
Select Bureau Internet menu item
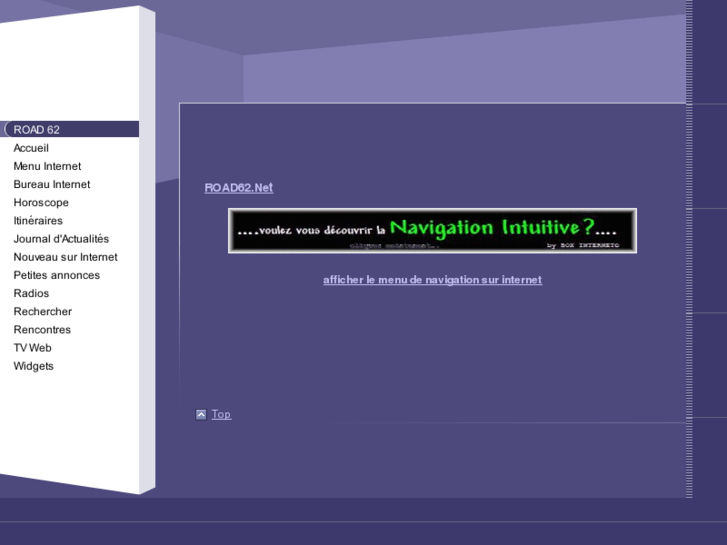[x=52, y=184]
